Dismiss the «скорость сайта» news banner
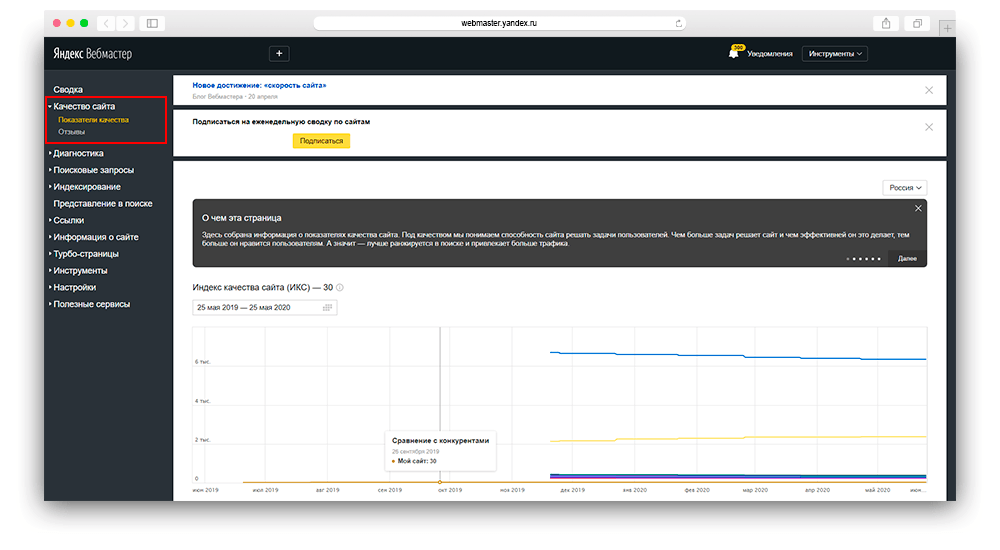The height and width of the screenshot is (550, 1000). (x=929, y=91)
